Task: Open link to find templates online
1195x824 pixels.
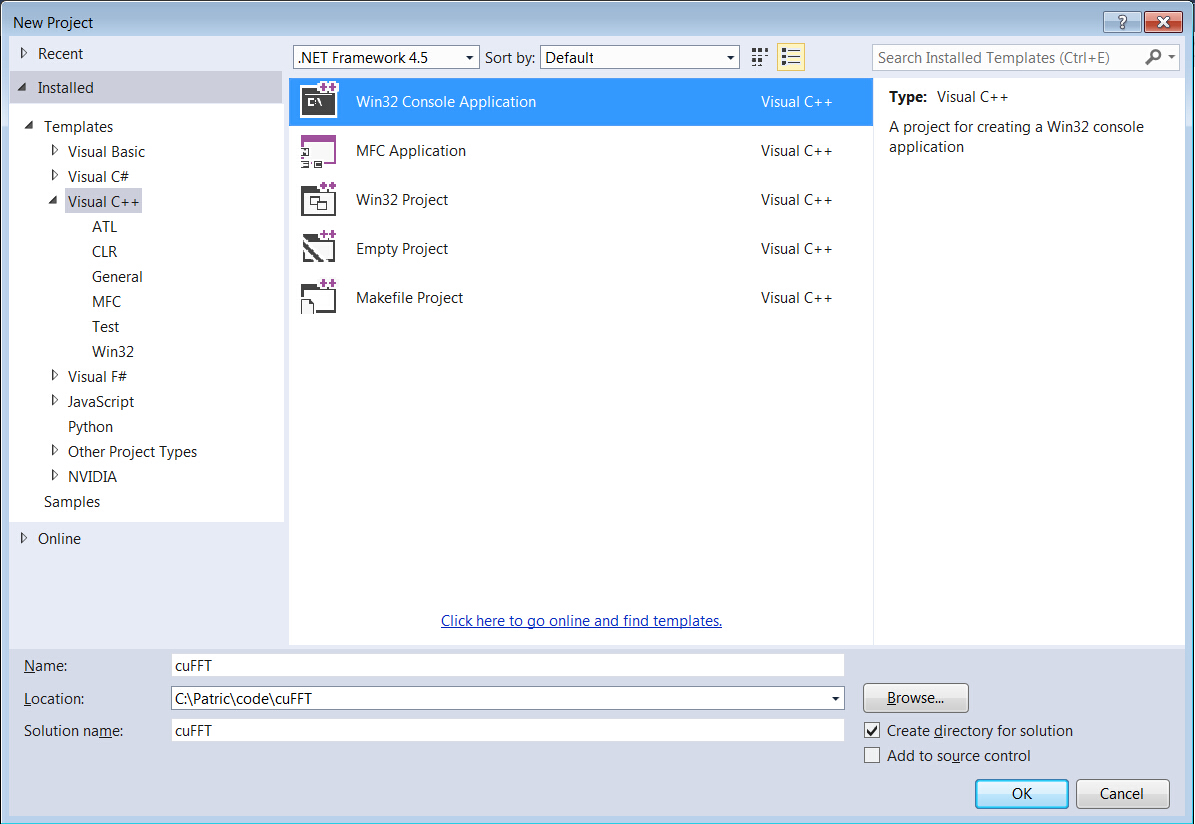Action: tap(581, 620)
